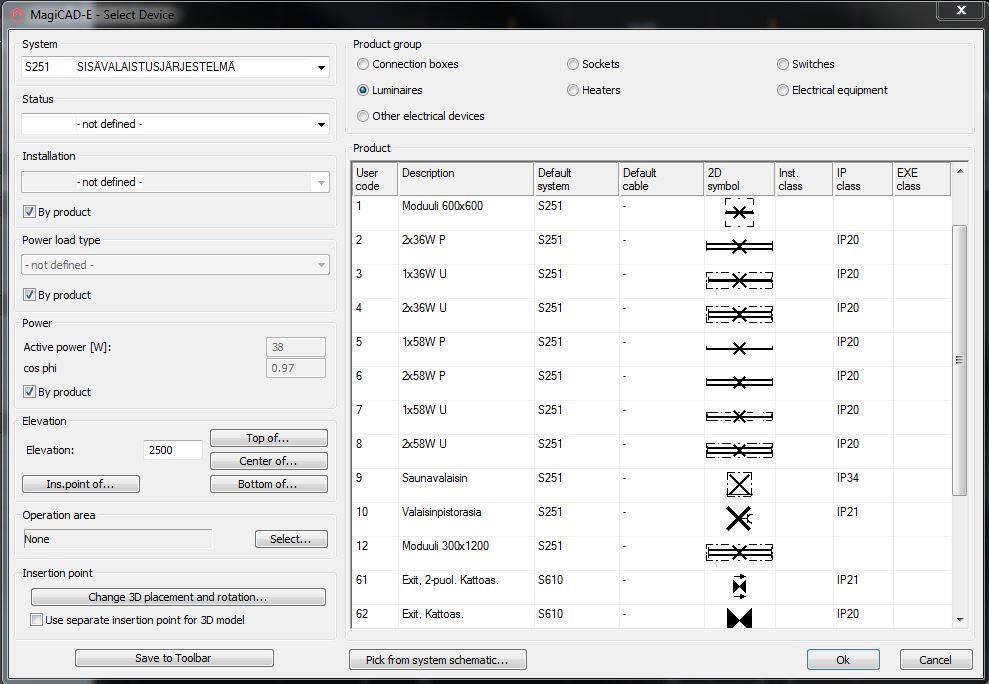
Task: Click the 2D symbol for 2x58W P
Action: point(739,382)
